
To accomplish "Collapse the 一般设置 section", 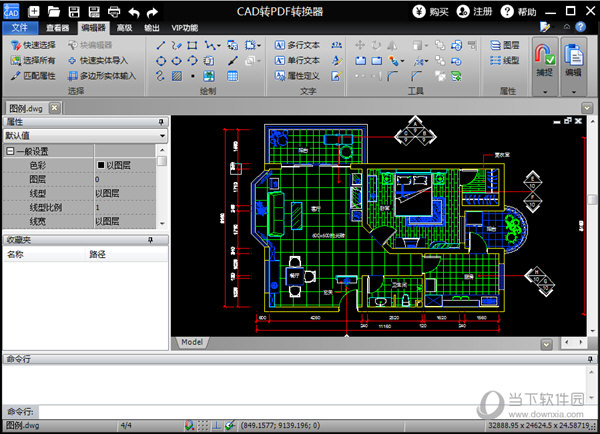I will pos(10,151).
